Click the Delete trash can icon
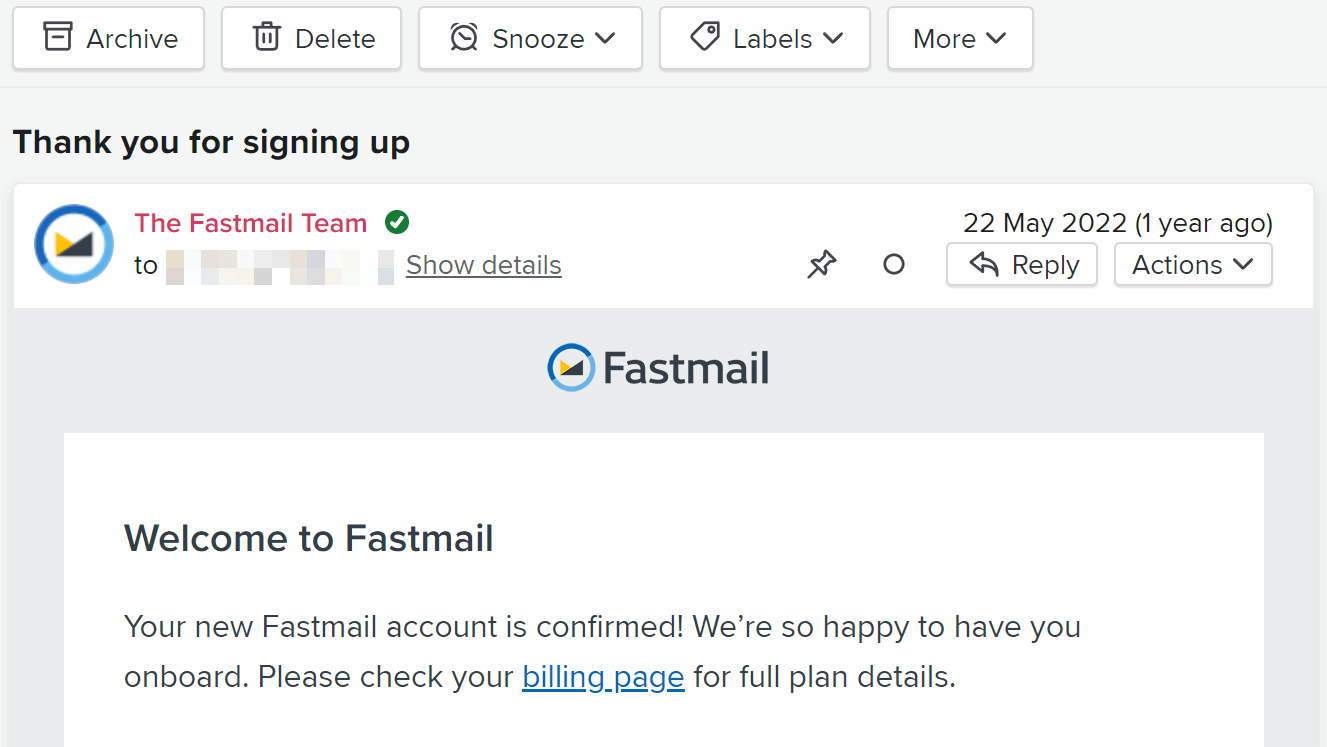The width and height of the screenshot is (1327, 747). tap(266, 38)
